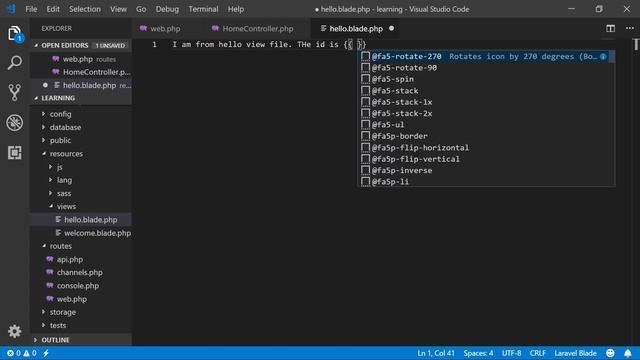Change indentation via Spaces: 4
This screenshot has height=360, width=640.
[478, 353]
